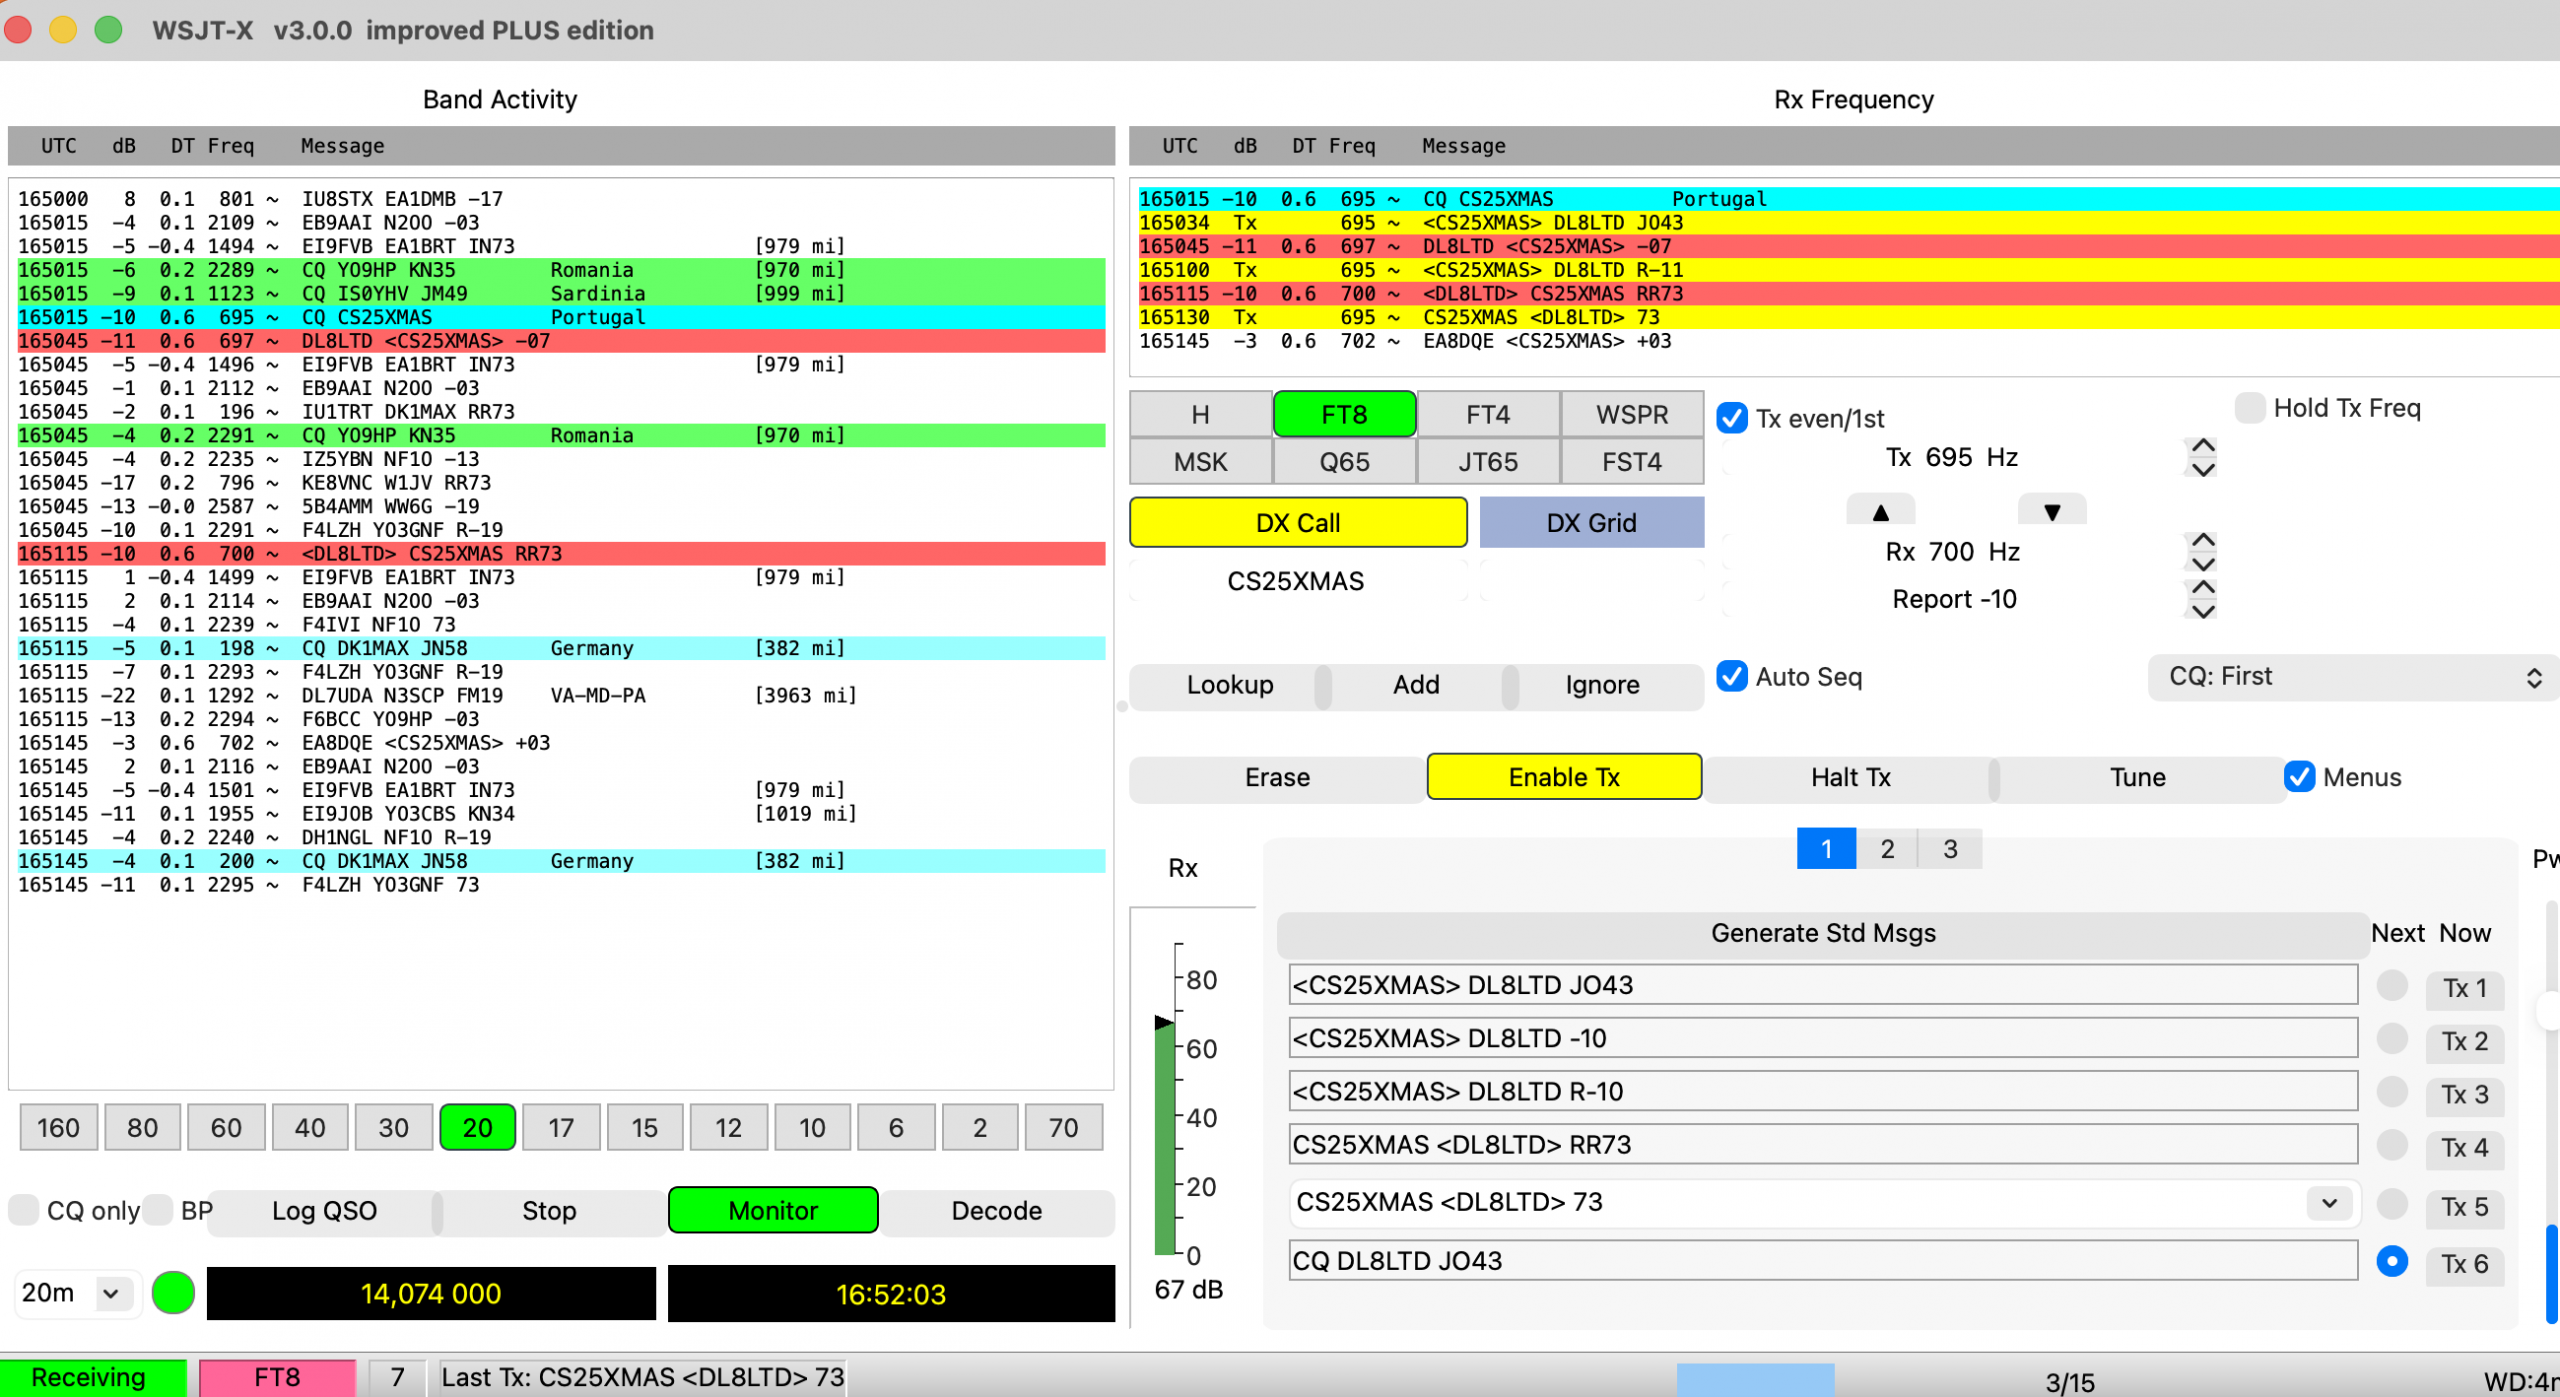This screenshot has width=2560, height=1397.
Task: Click the Erase button
Action: 1276,777
